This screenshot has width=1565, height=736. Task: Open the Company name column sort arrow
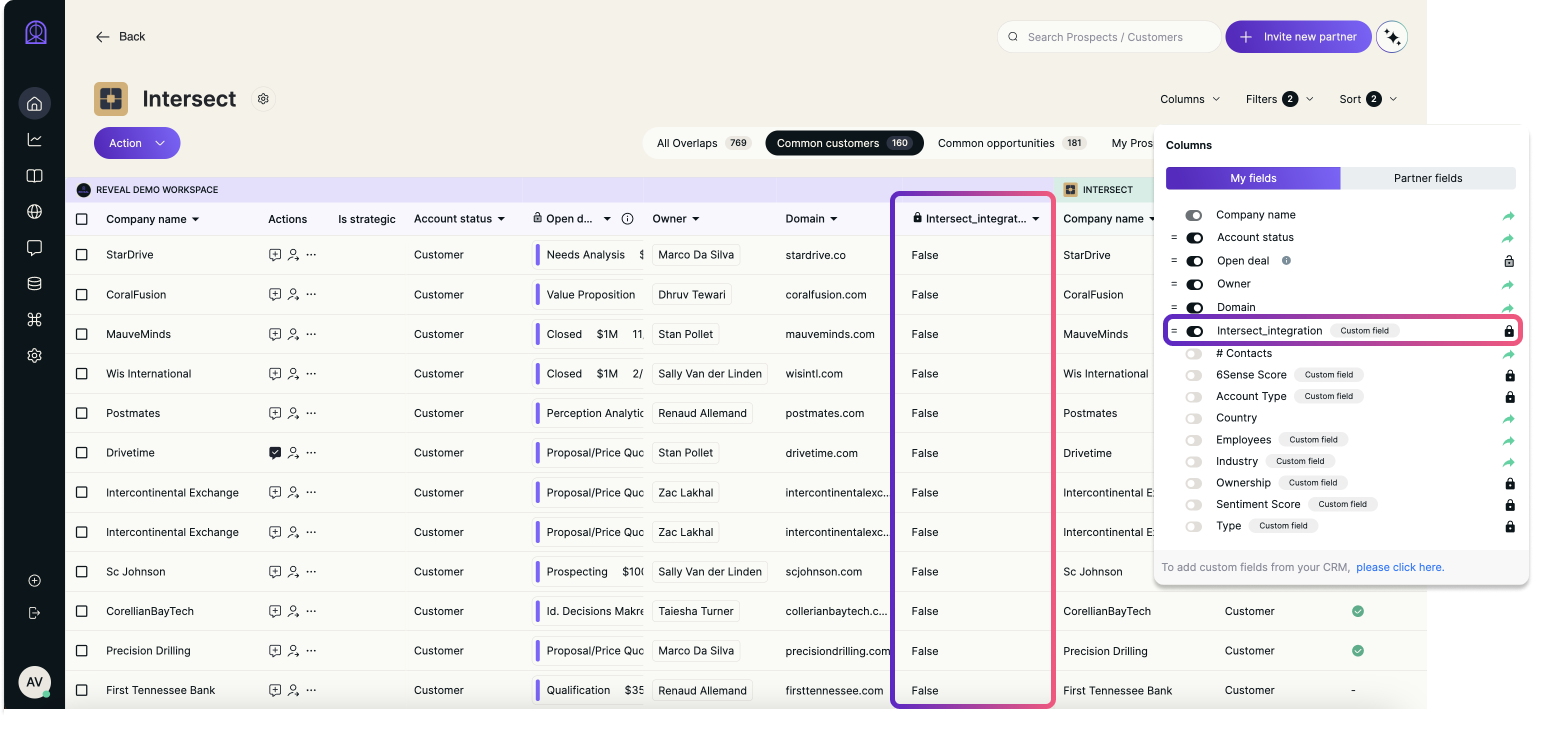[x=196, y=219]
